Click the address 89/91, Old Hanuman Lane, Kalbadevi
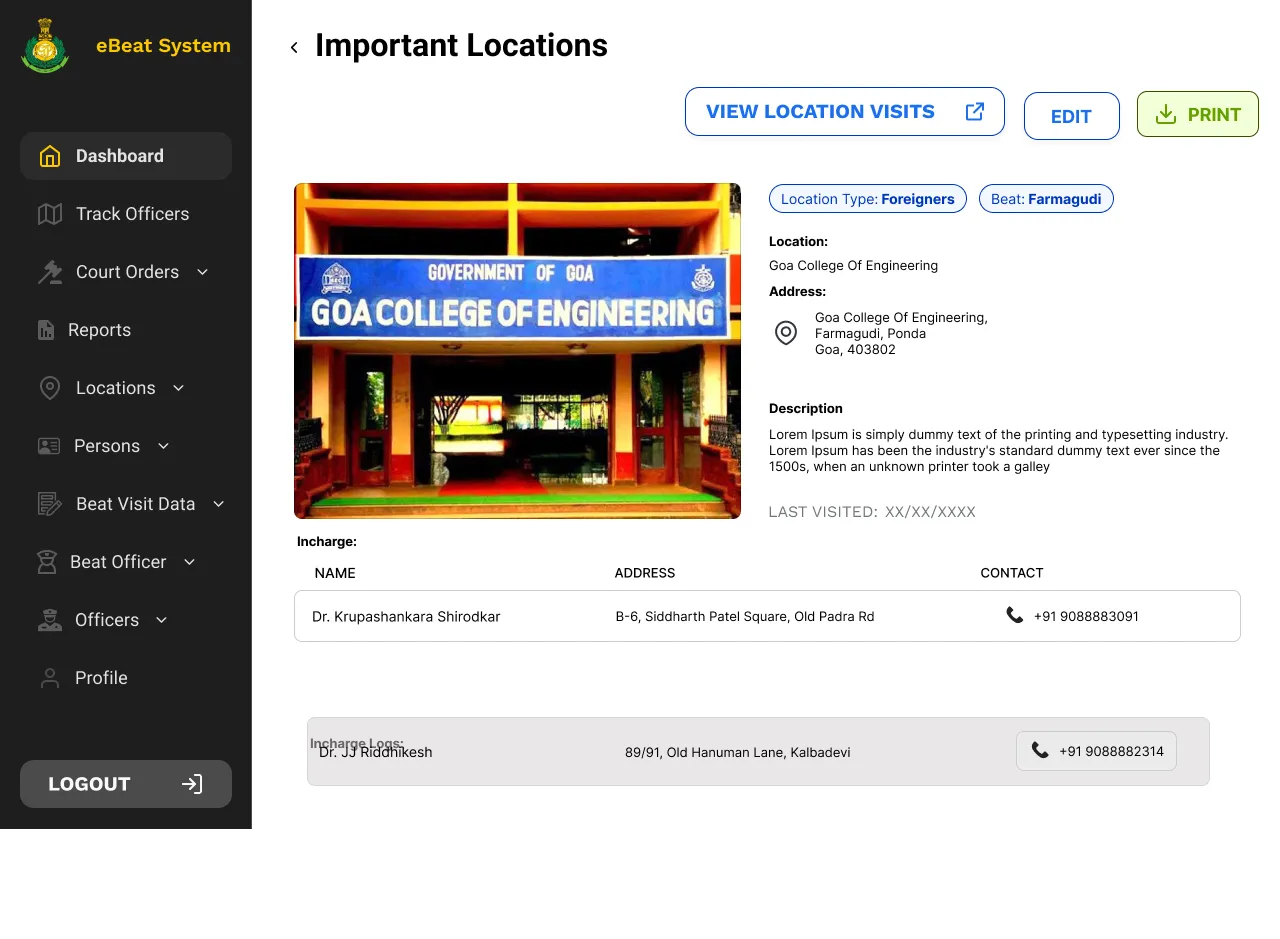 pos(738,752)
